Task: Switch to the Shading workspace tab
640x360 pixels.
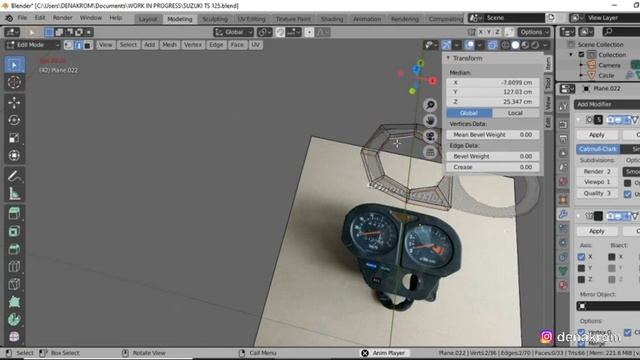Action: pos(332,19)
